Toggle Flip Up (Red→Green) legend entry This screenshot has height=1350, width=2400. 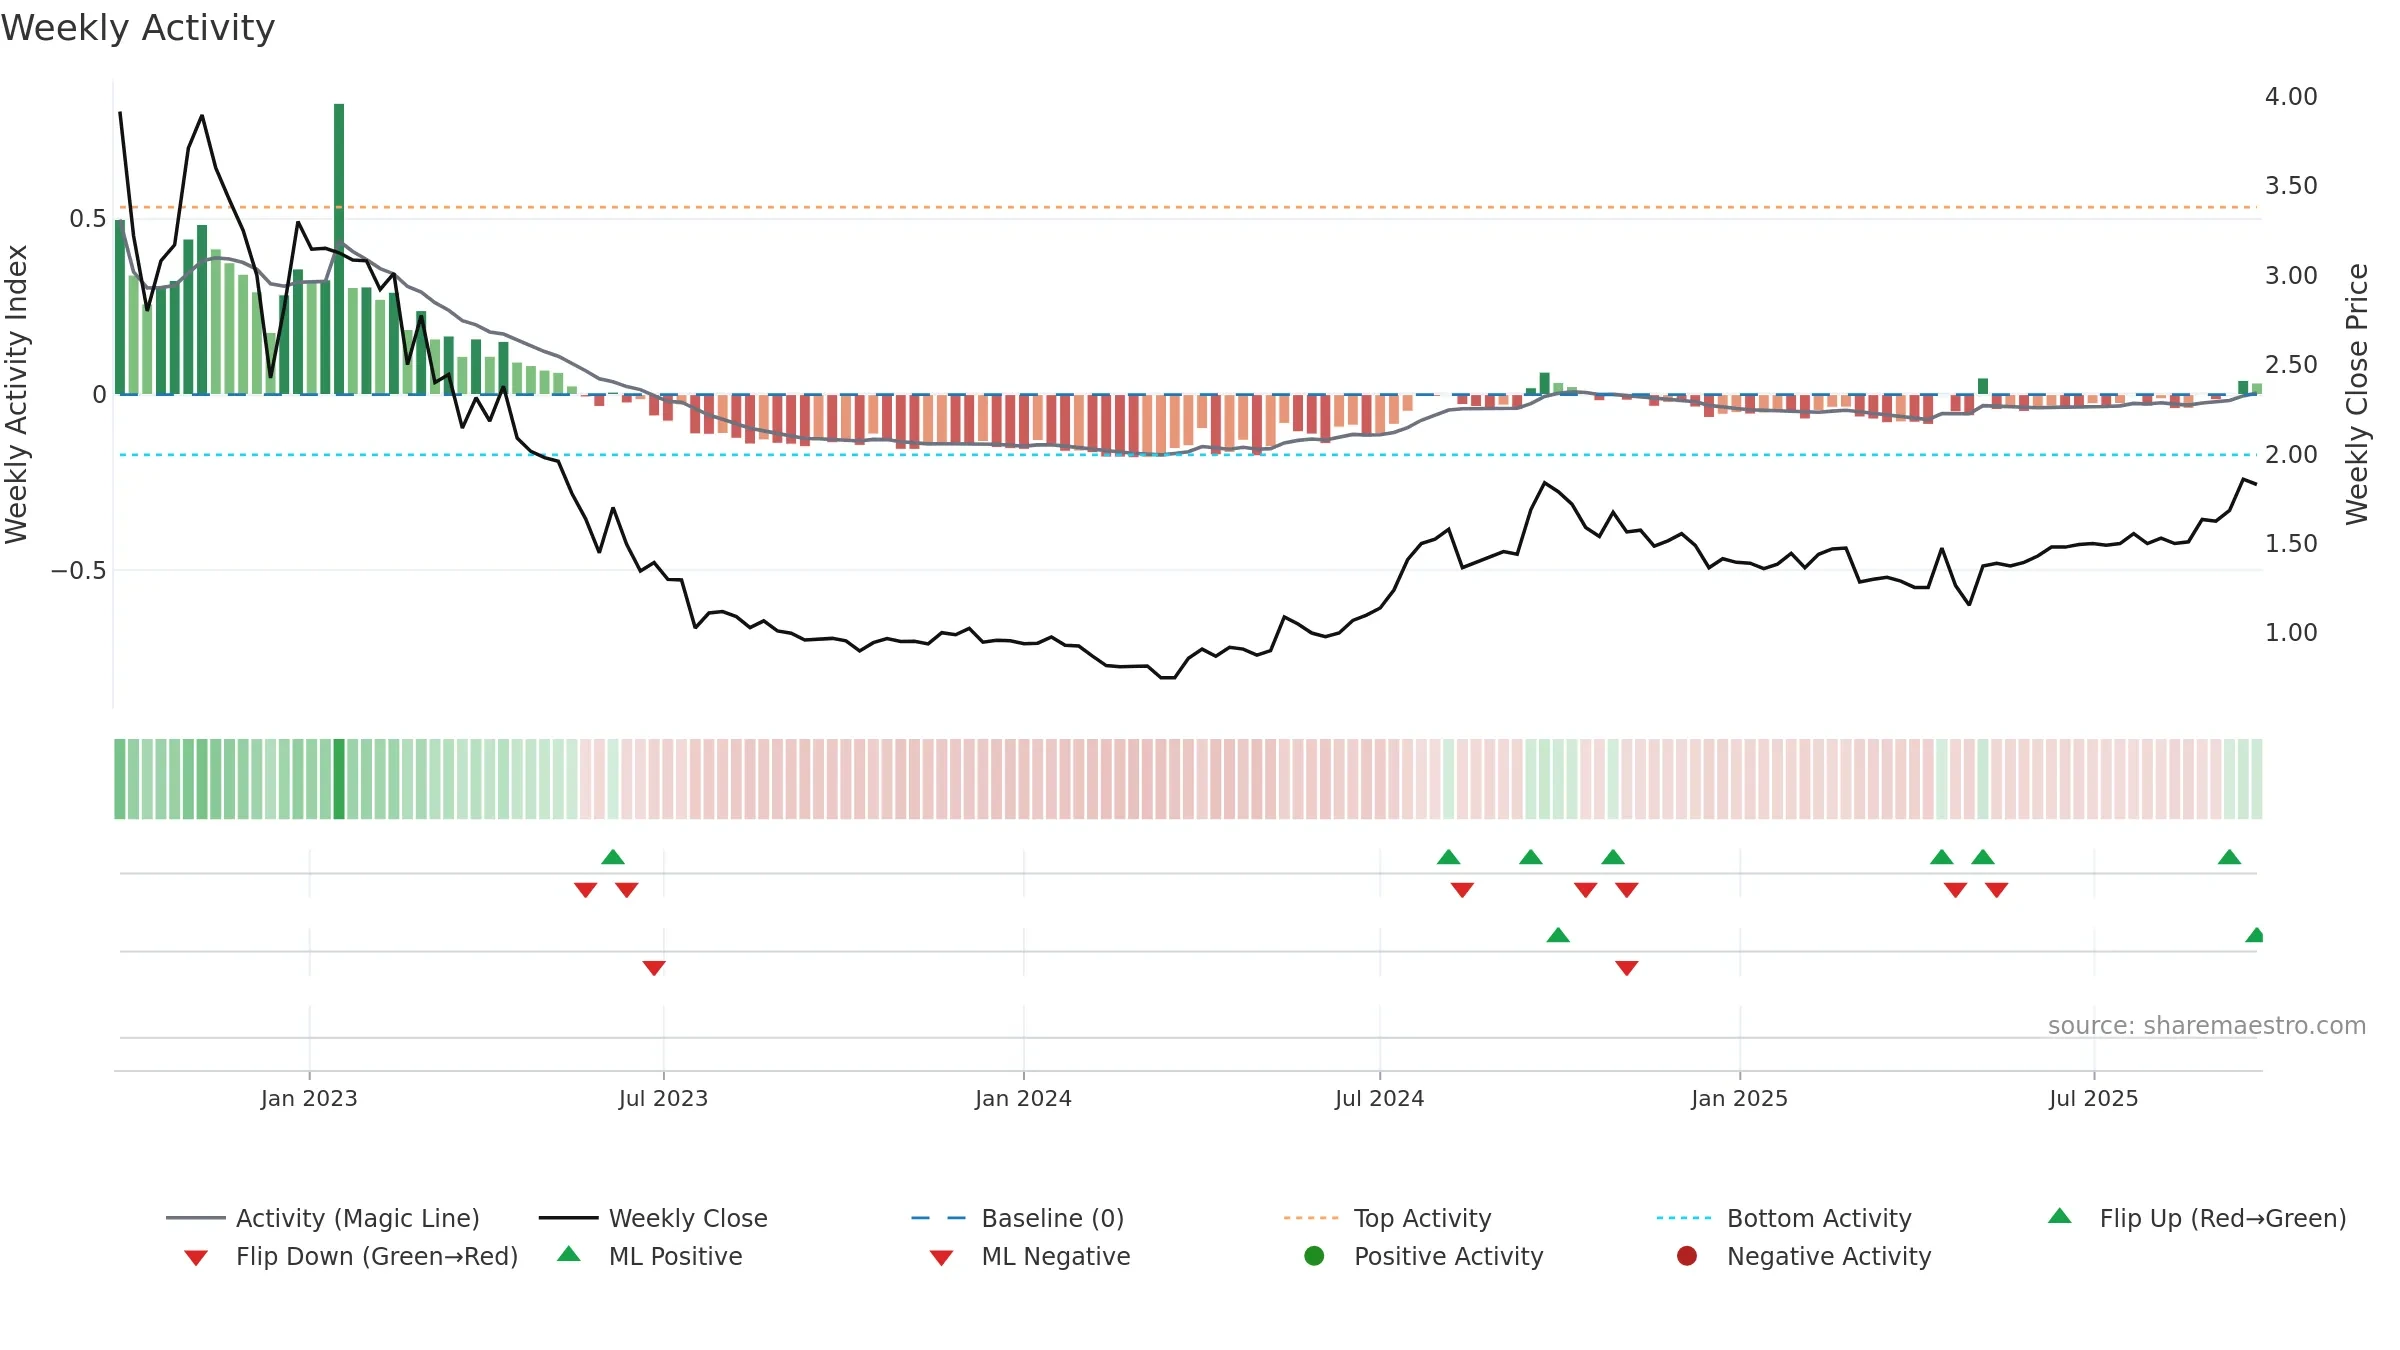(x=2196, y=1218)
